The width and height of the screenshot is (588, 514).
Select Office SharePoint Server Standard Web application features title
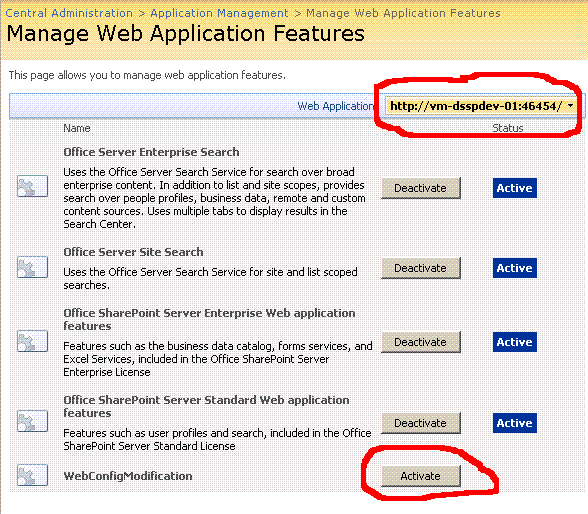(x=206, y=406)
